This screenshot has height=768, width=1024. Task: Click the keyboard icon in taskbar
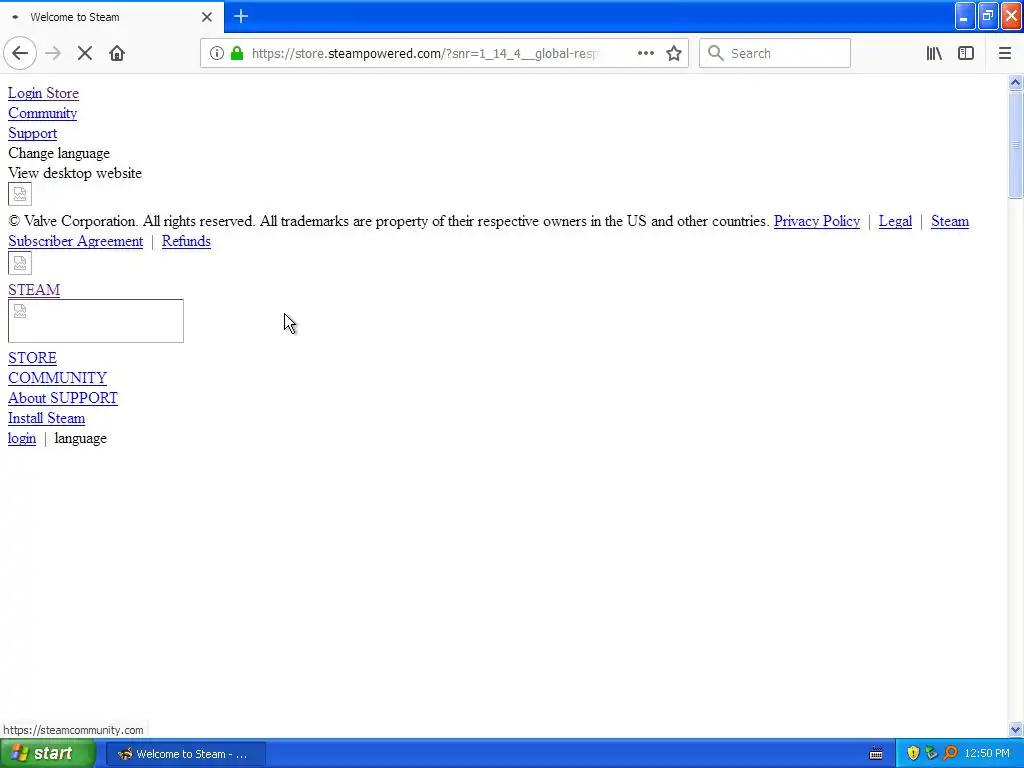pyautogui.click(x=876, y=754)
